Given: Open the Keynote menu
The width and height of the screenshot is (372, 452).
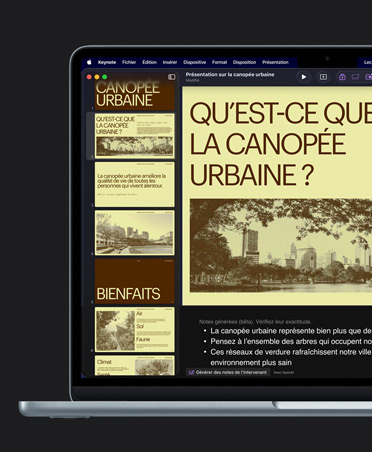Looking at the screenshot, I should point(107,62).
